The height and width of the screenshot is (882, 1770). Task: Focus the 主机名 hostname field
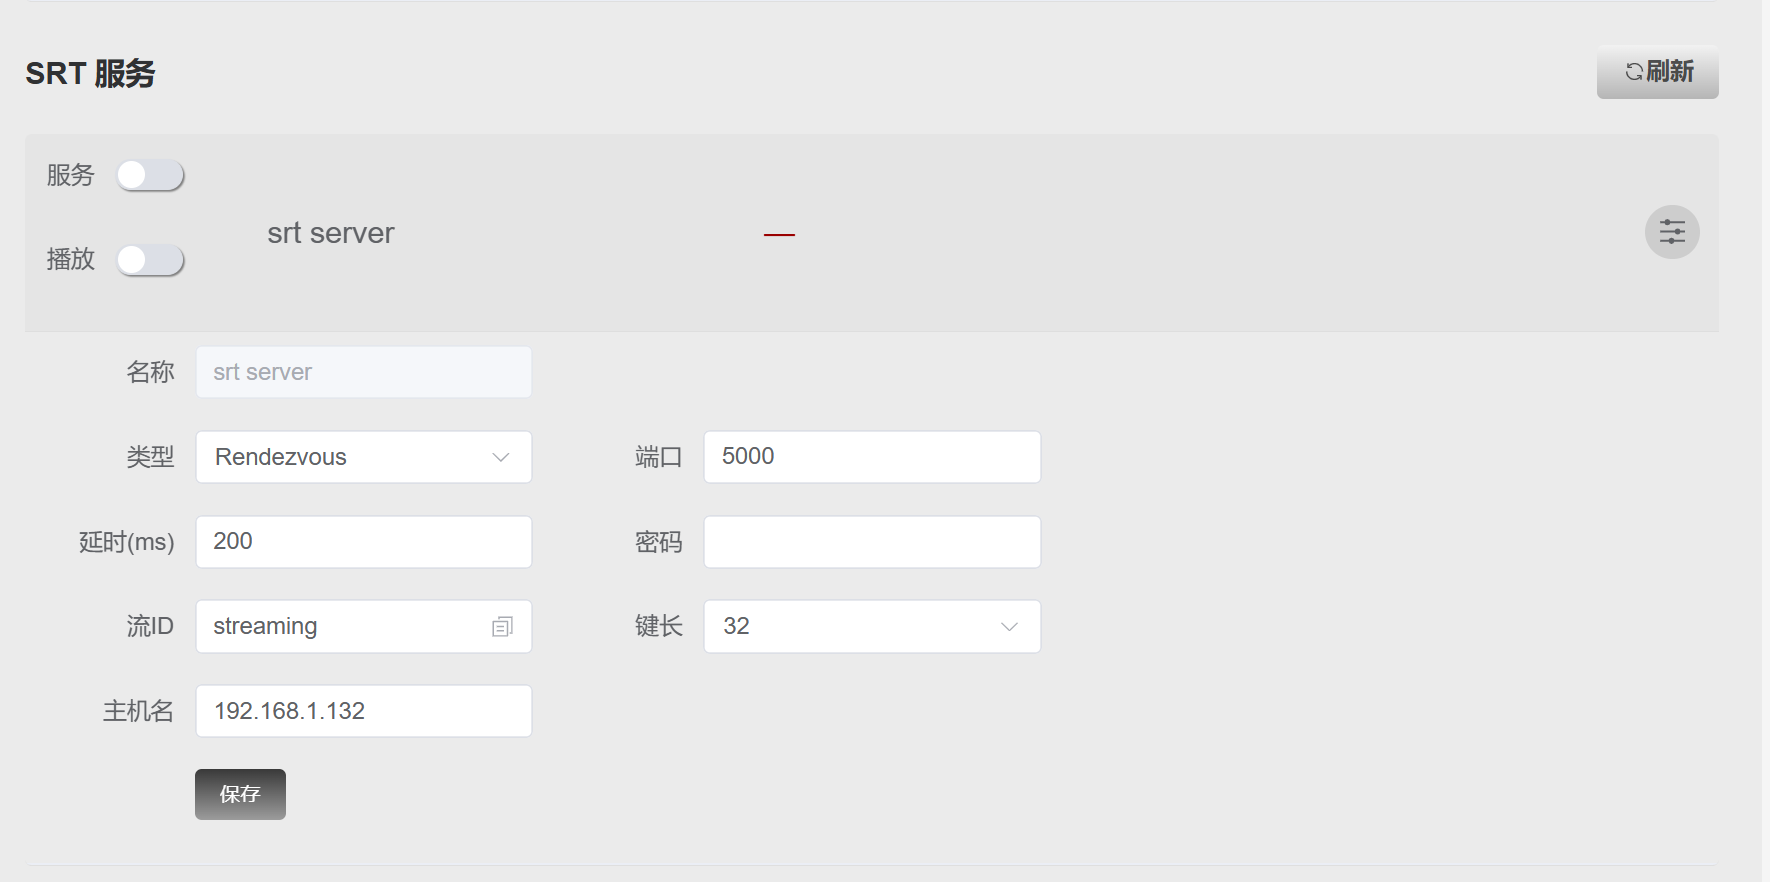tap(363, 711)
